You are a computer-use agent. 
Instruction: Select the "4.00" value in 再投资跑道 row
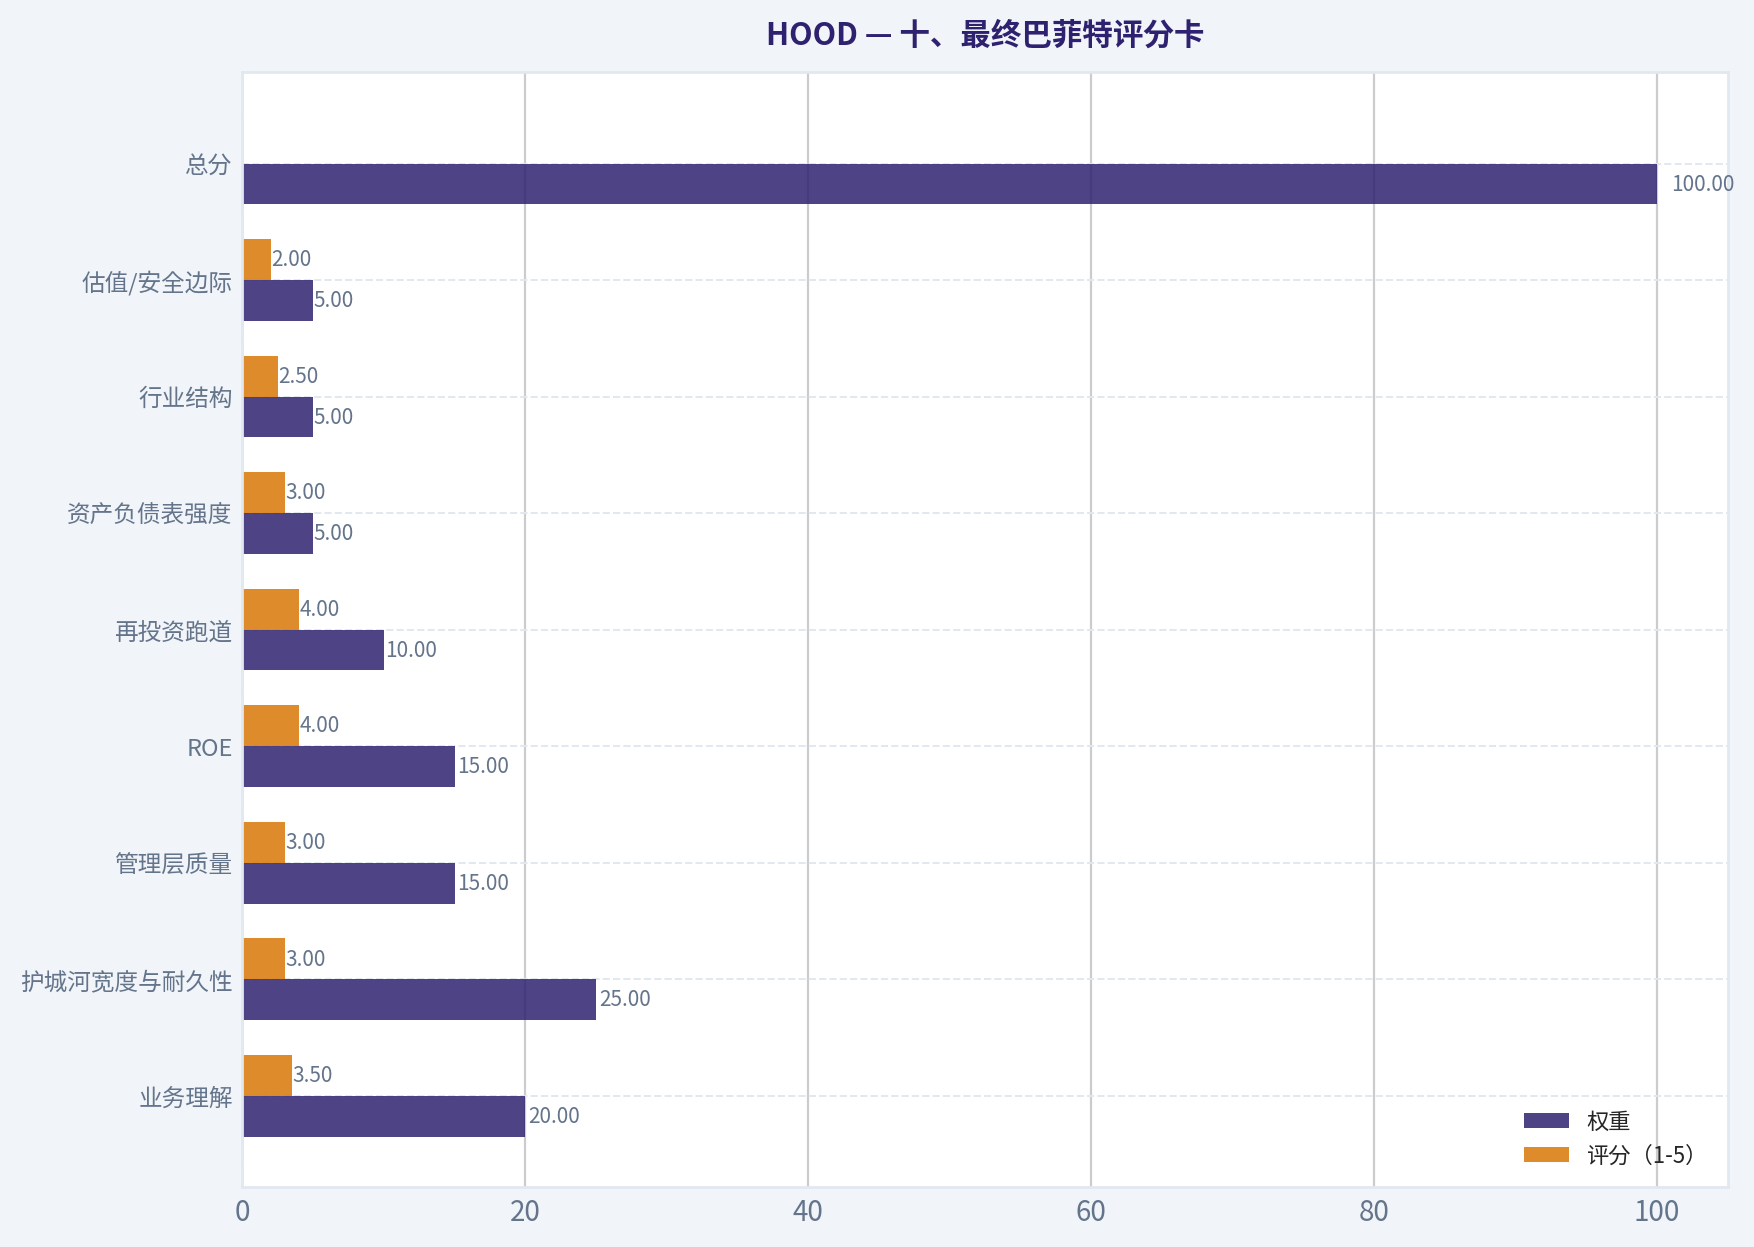click(x=320, y=608)
